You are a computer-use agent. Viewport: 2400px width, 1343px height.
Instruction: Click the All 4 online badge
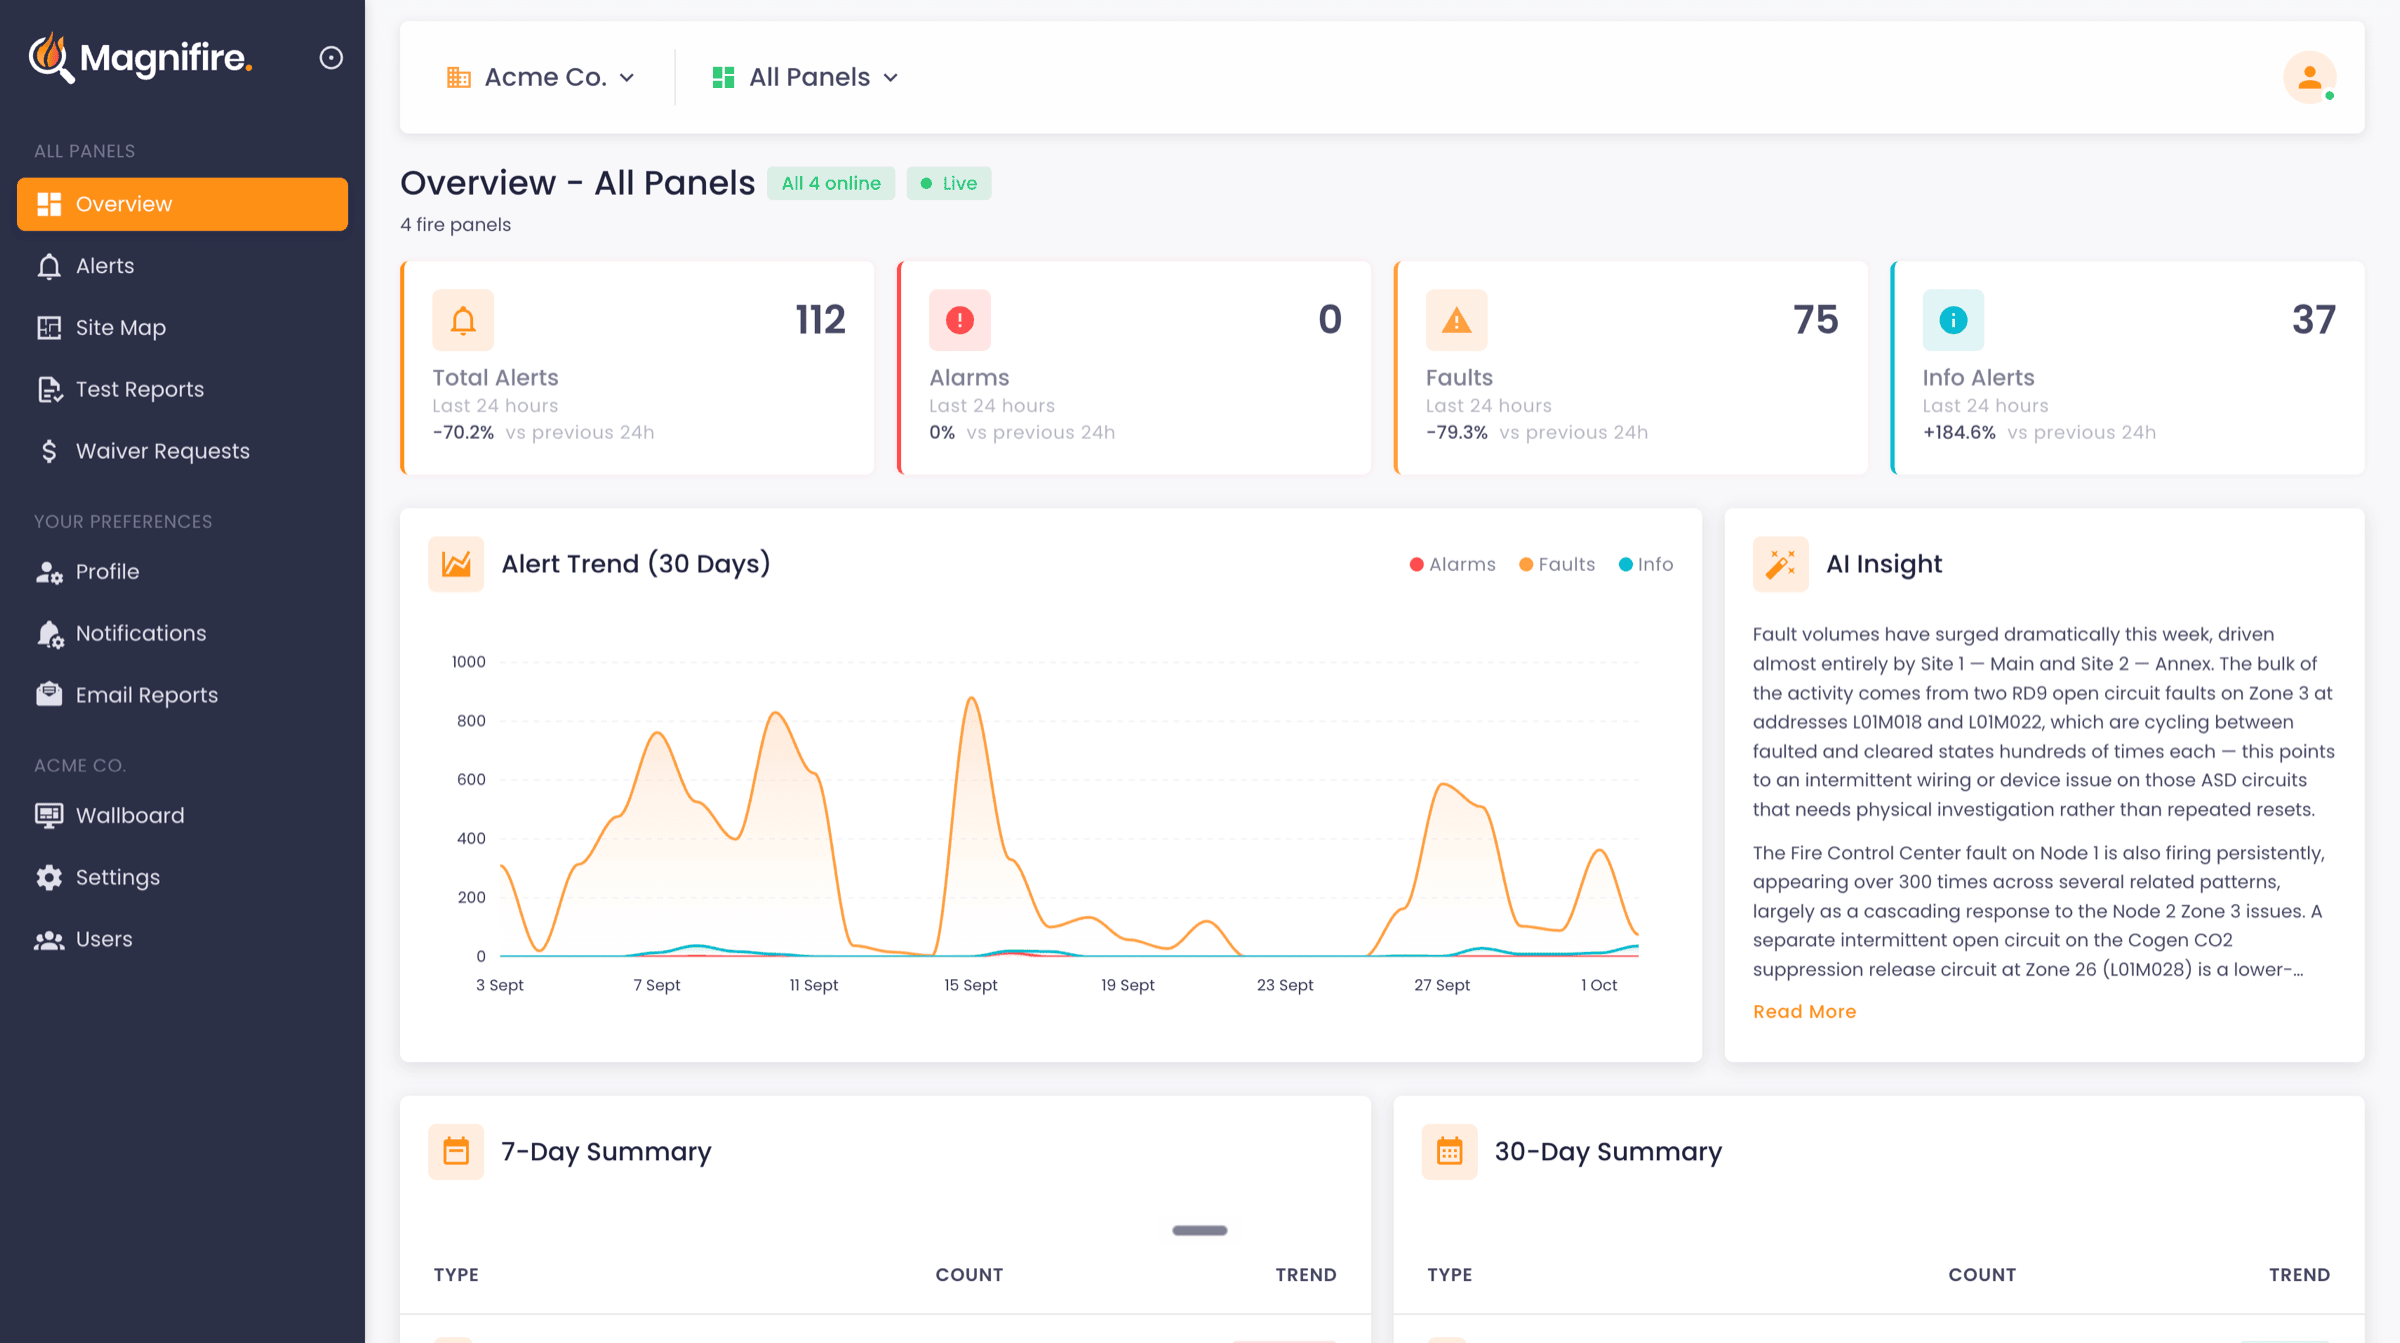831,183
